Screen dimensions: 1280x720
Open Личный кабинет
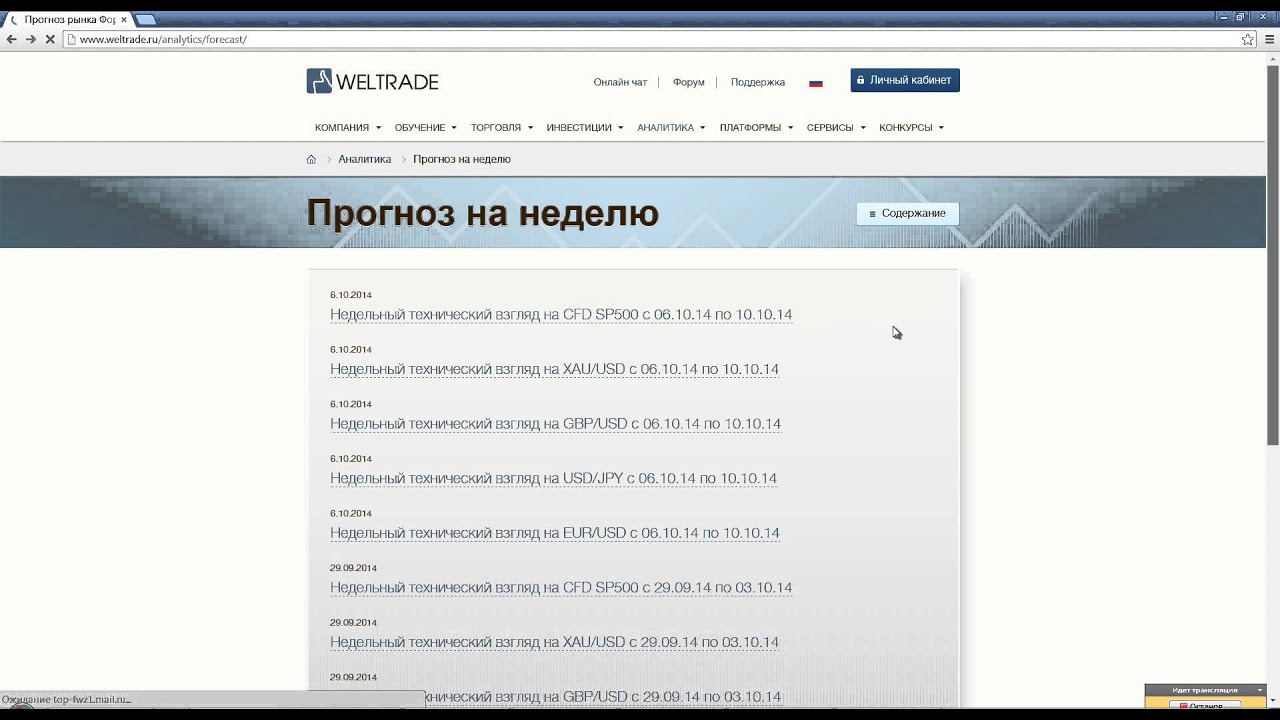(x=905, y=80)
